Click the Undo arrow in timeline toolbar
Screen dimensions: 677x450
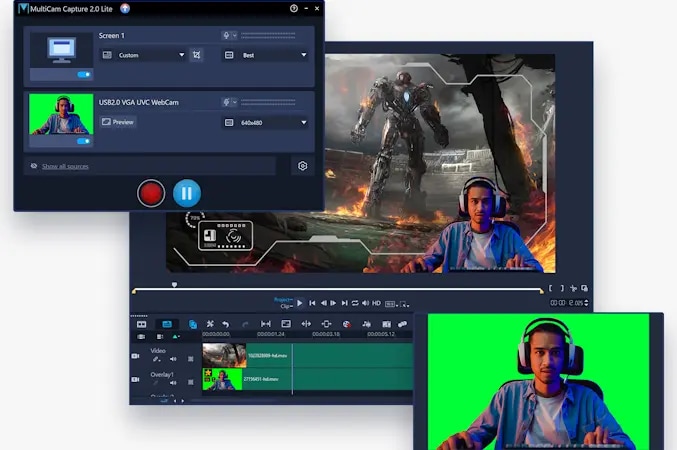[227, 324]
